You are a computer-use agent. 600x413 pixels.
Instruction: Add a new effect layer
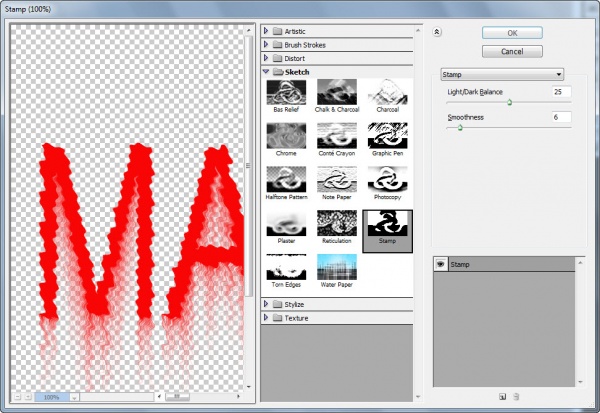pyautogui.click(x=502, y=397)
